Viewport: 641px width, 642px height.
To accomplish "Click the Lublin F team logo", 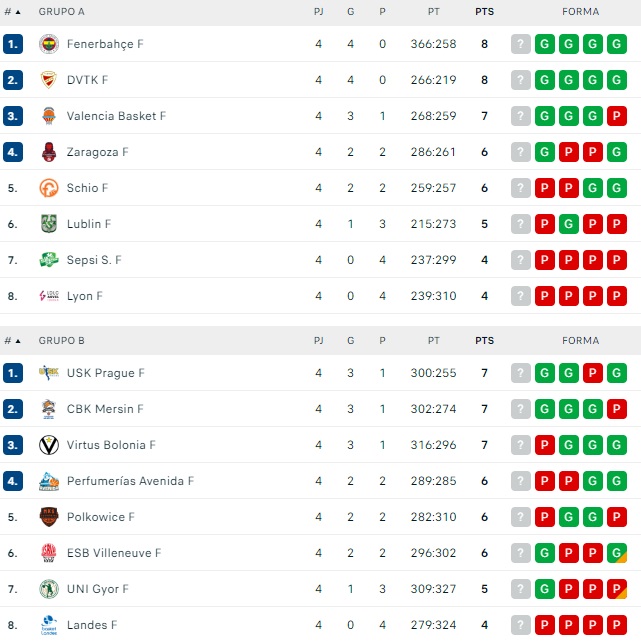I will (x=48, y=224).
